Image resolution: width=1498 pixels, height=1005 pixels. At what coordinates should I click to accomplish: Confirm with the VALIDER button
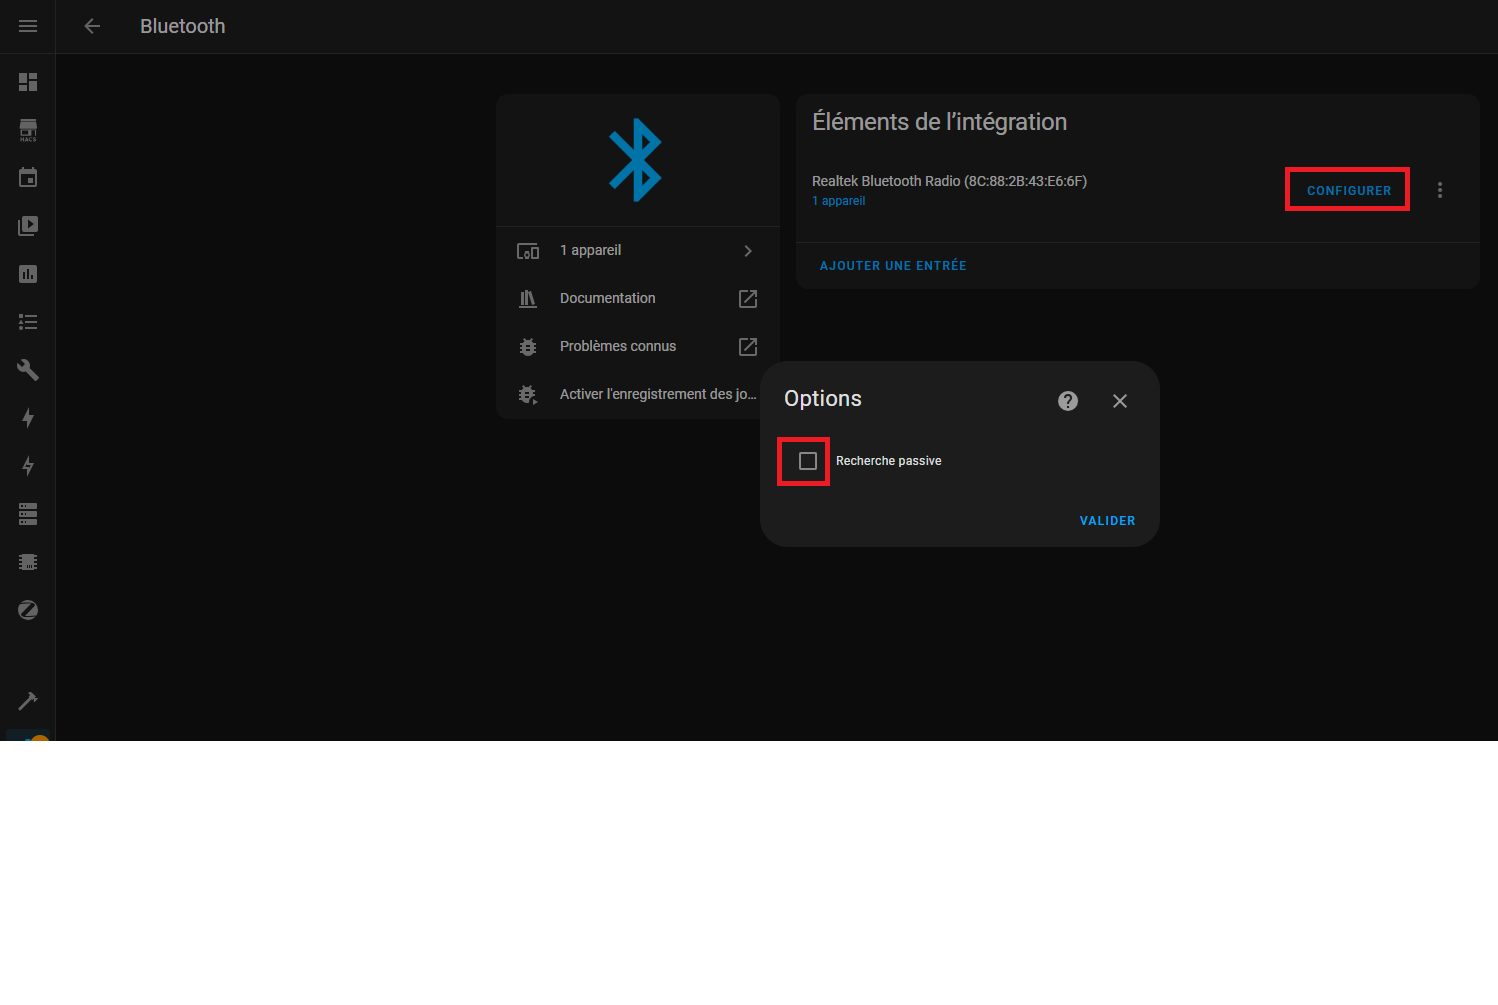pyautogui.click(x=1107, y=521)
